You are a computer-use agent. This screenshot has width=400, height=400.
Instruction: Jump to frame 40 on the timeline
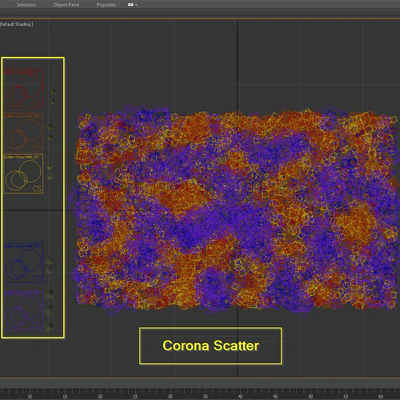point(240,396)
